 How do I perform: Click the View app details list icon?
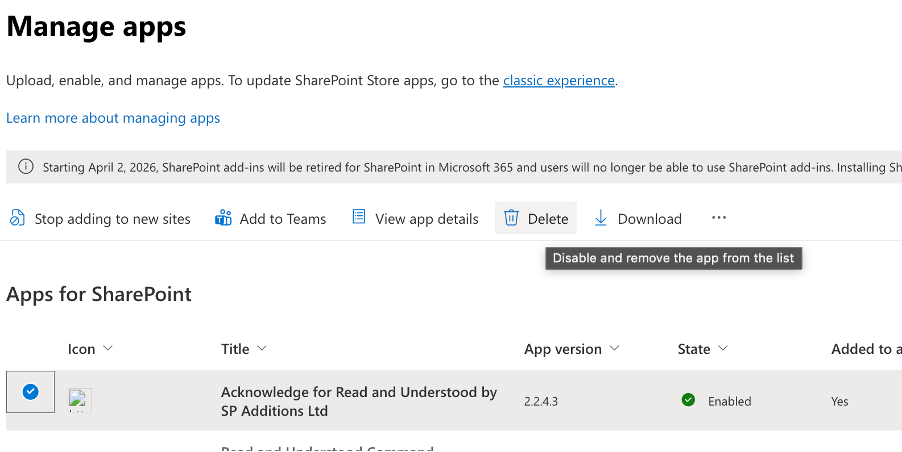tap(359, 217)
